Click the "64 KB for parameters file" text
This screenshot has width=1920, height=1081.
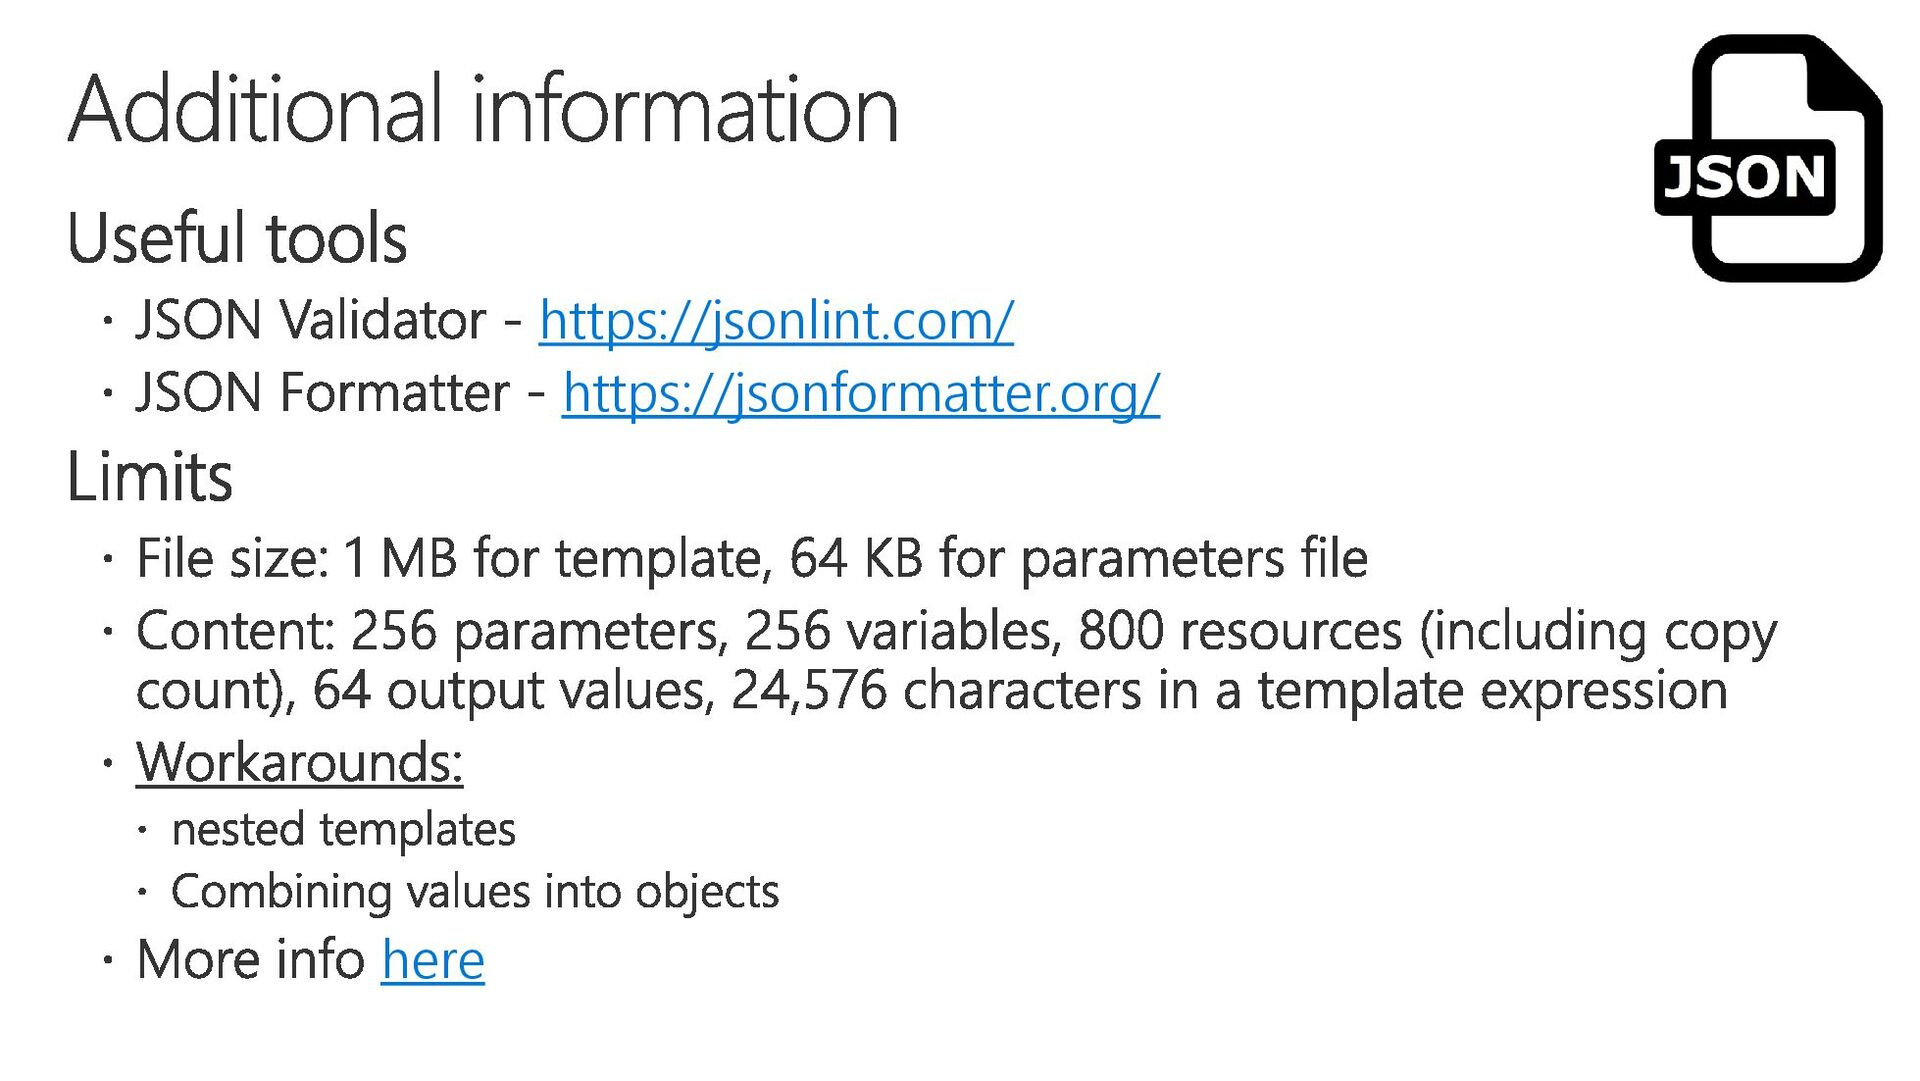point(1078,558)
